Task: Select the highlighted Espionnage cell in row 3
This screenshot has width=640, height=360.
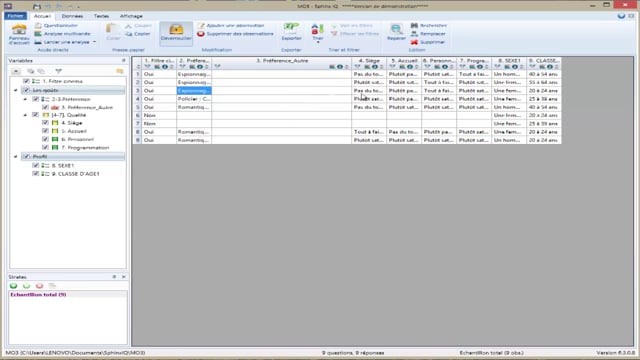Action: coord(194,91)
